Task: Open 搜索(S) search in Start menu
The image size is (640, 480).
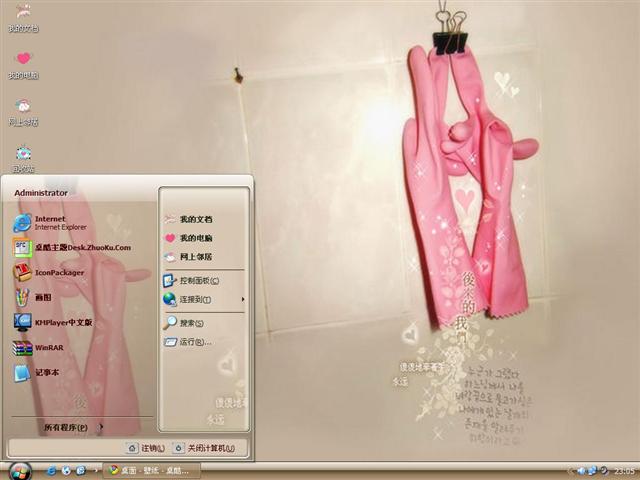Action: point(183,323)
